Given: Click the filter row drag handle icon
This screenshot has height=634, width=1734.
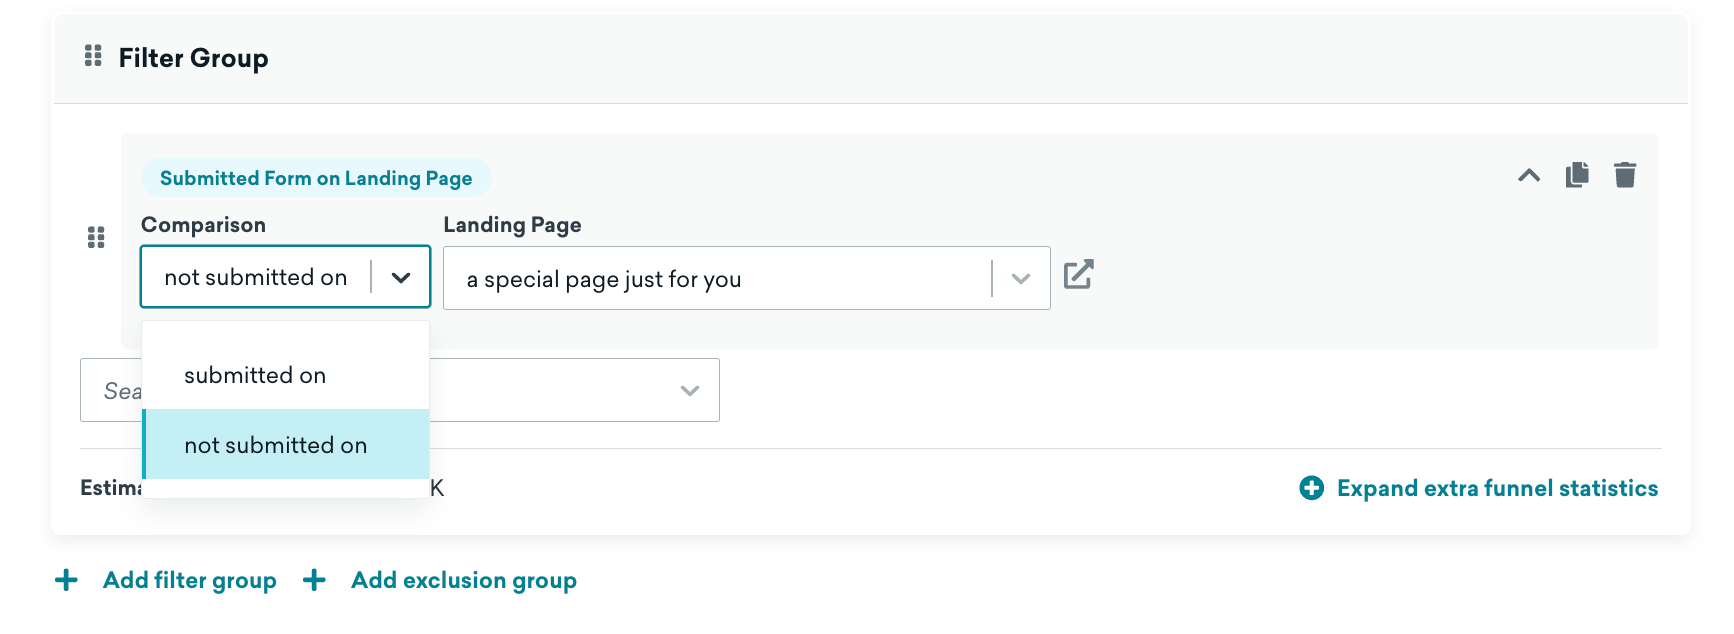Looking at the screenshot, I should tap(96, 238).
